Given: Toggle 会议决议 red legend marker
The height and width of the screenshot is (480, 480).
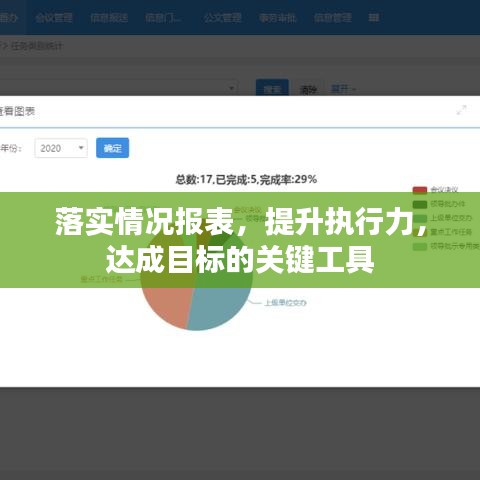Looking at the screenshot, I should (x=420, y=190).
